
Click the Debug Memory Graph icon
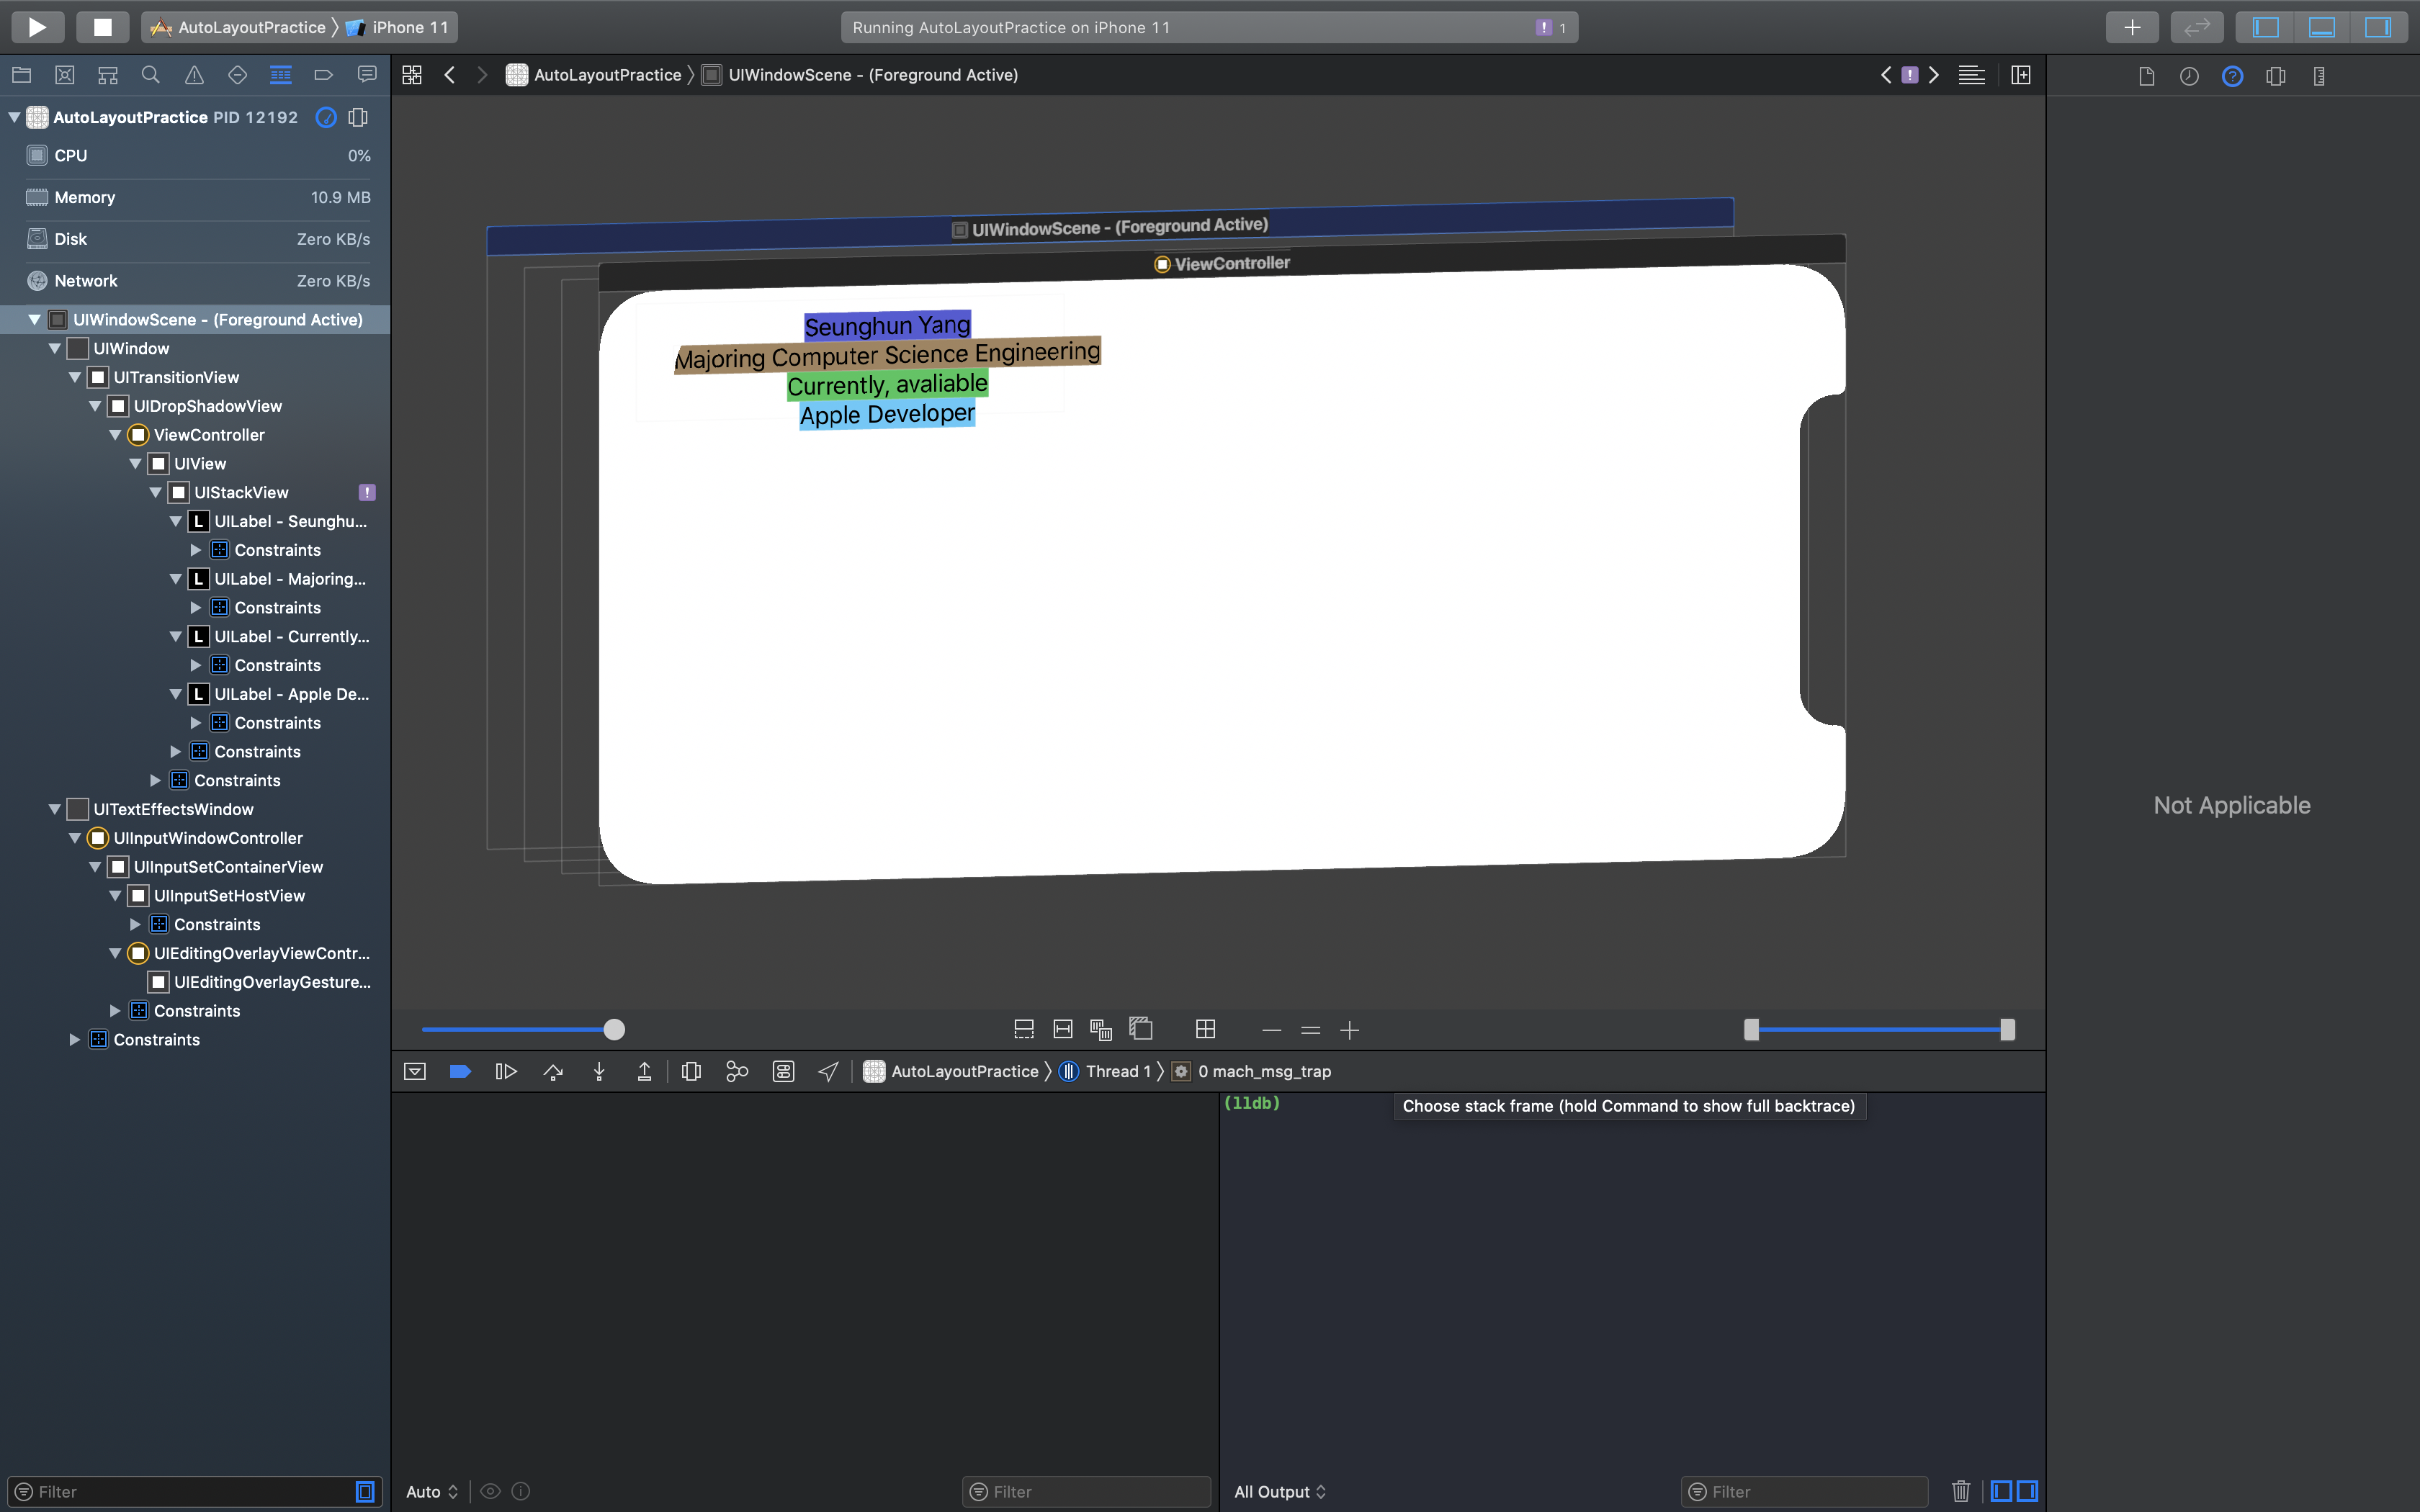[x=737, y=1071]
